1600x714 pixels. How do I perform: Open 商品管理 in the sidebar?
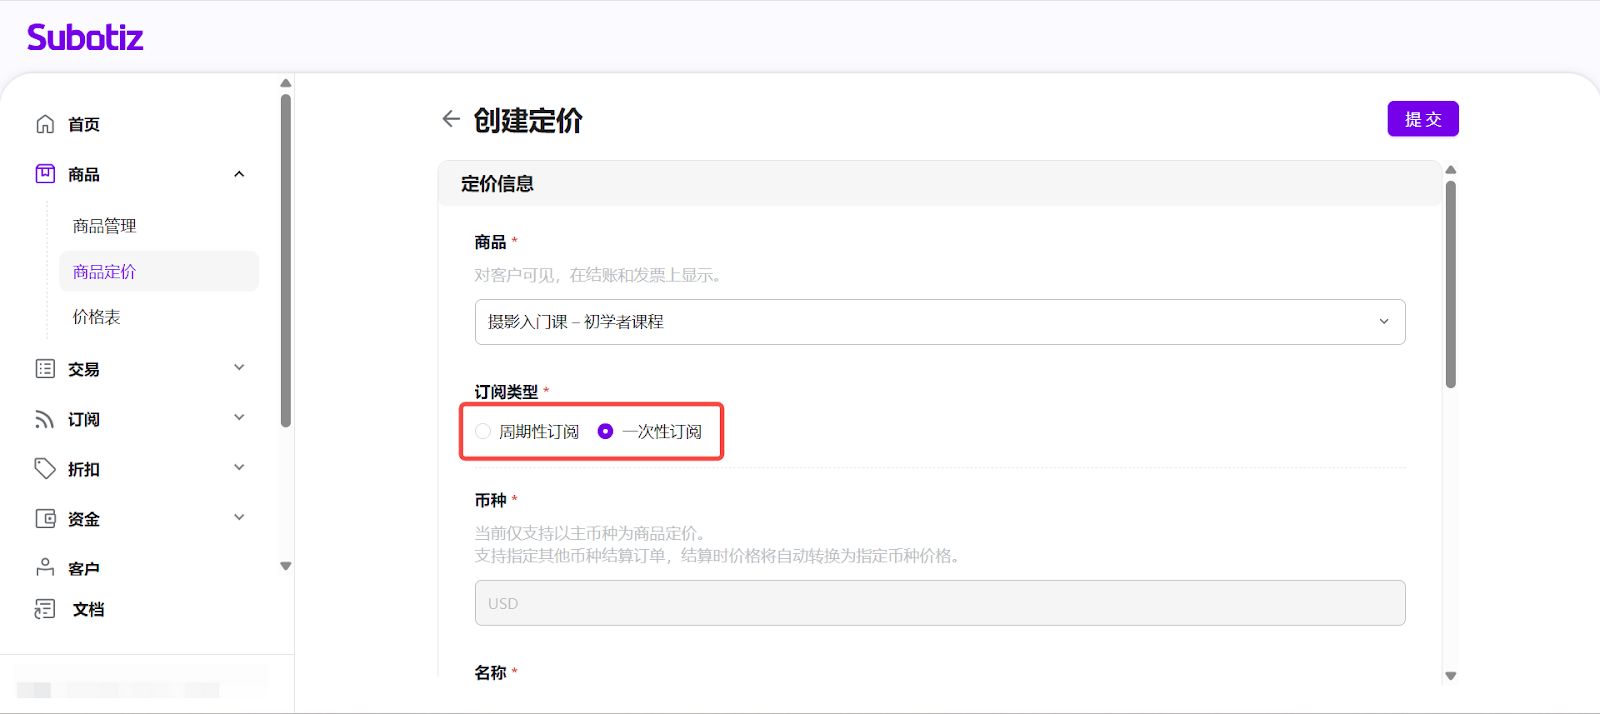tap(104, 226)
